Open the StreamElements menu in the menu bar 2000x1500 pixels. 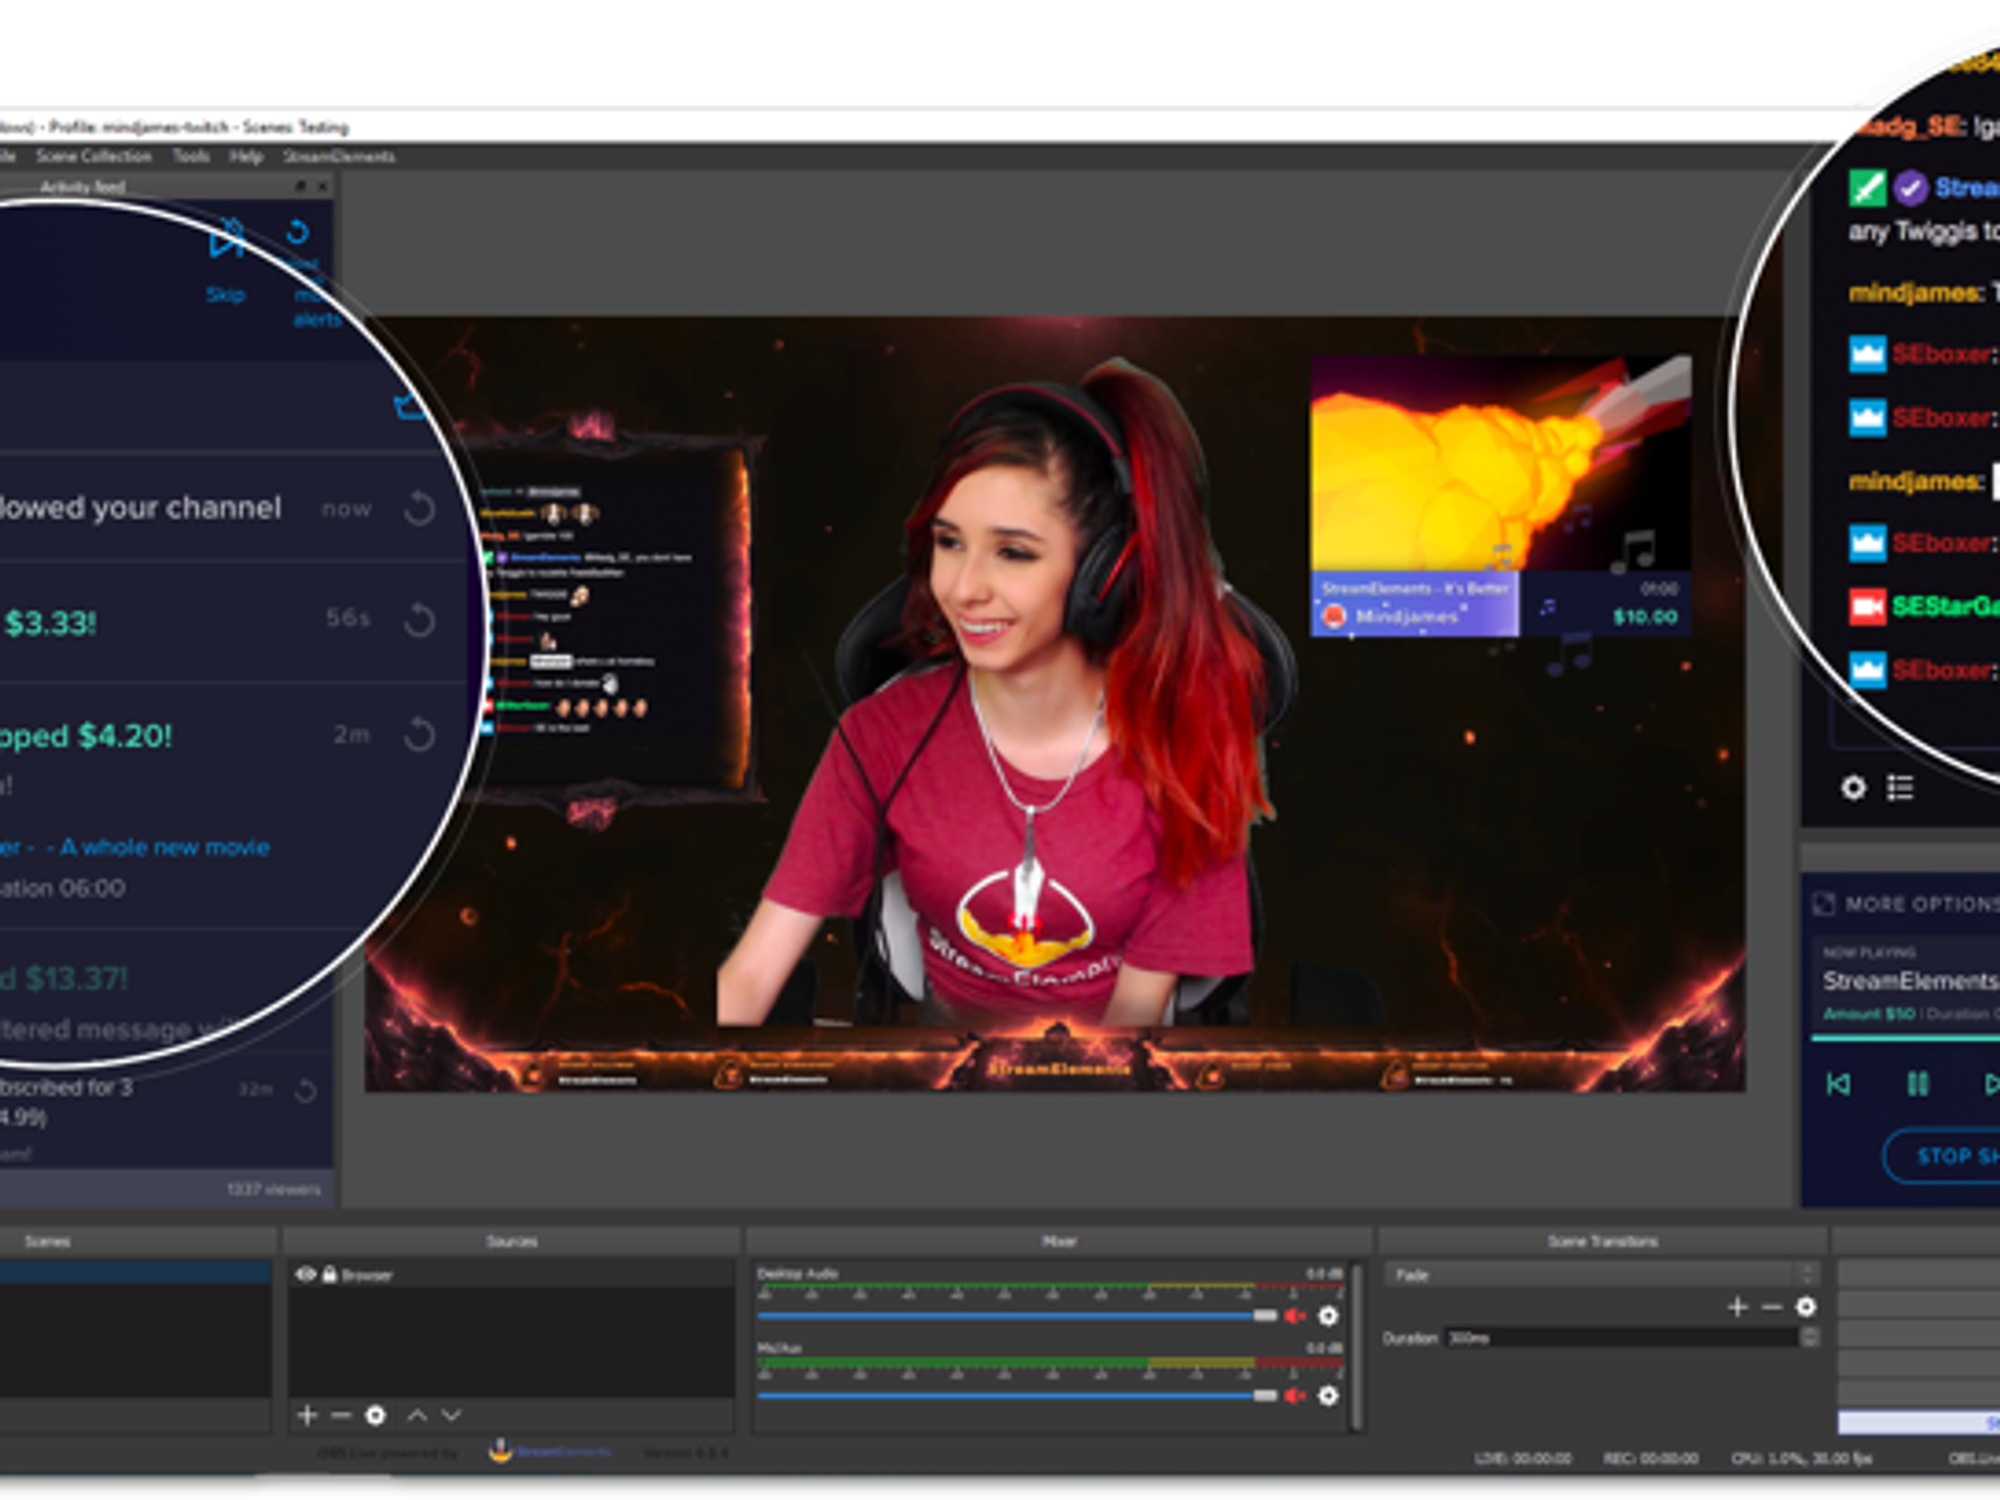click(x=341, y=157)
